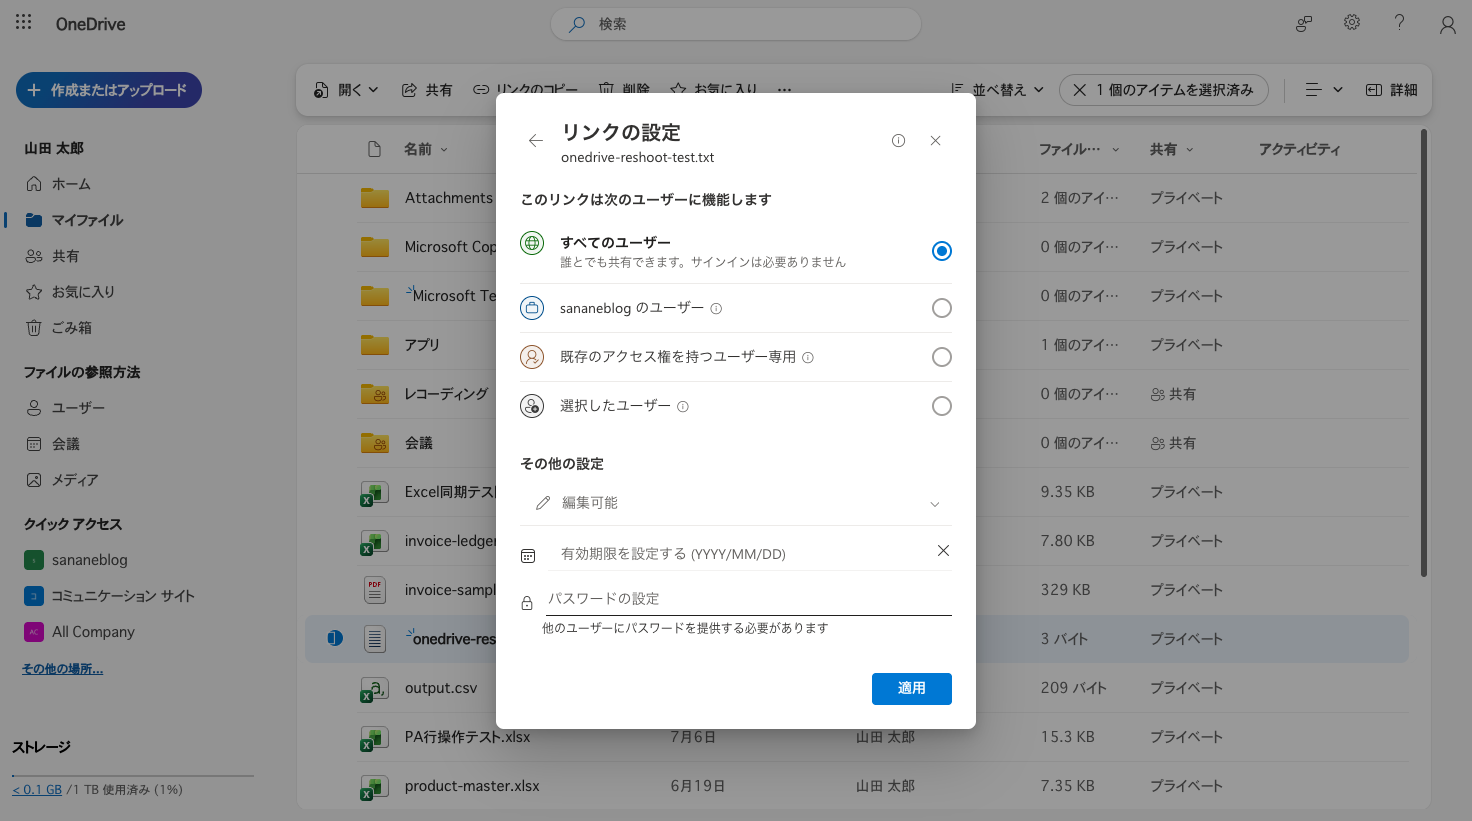Image resolution: width=1472 pixels, height=821 pixels.
Task: Expand the 編集可能 permission dropdown
Action: click(736, 503)
